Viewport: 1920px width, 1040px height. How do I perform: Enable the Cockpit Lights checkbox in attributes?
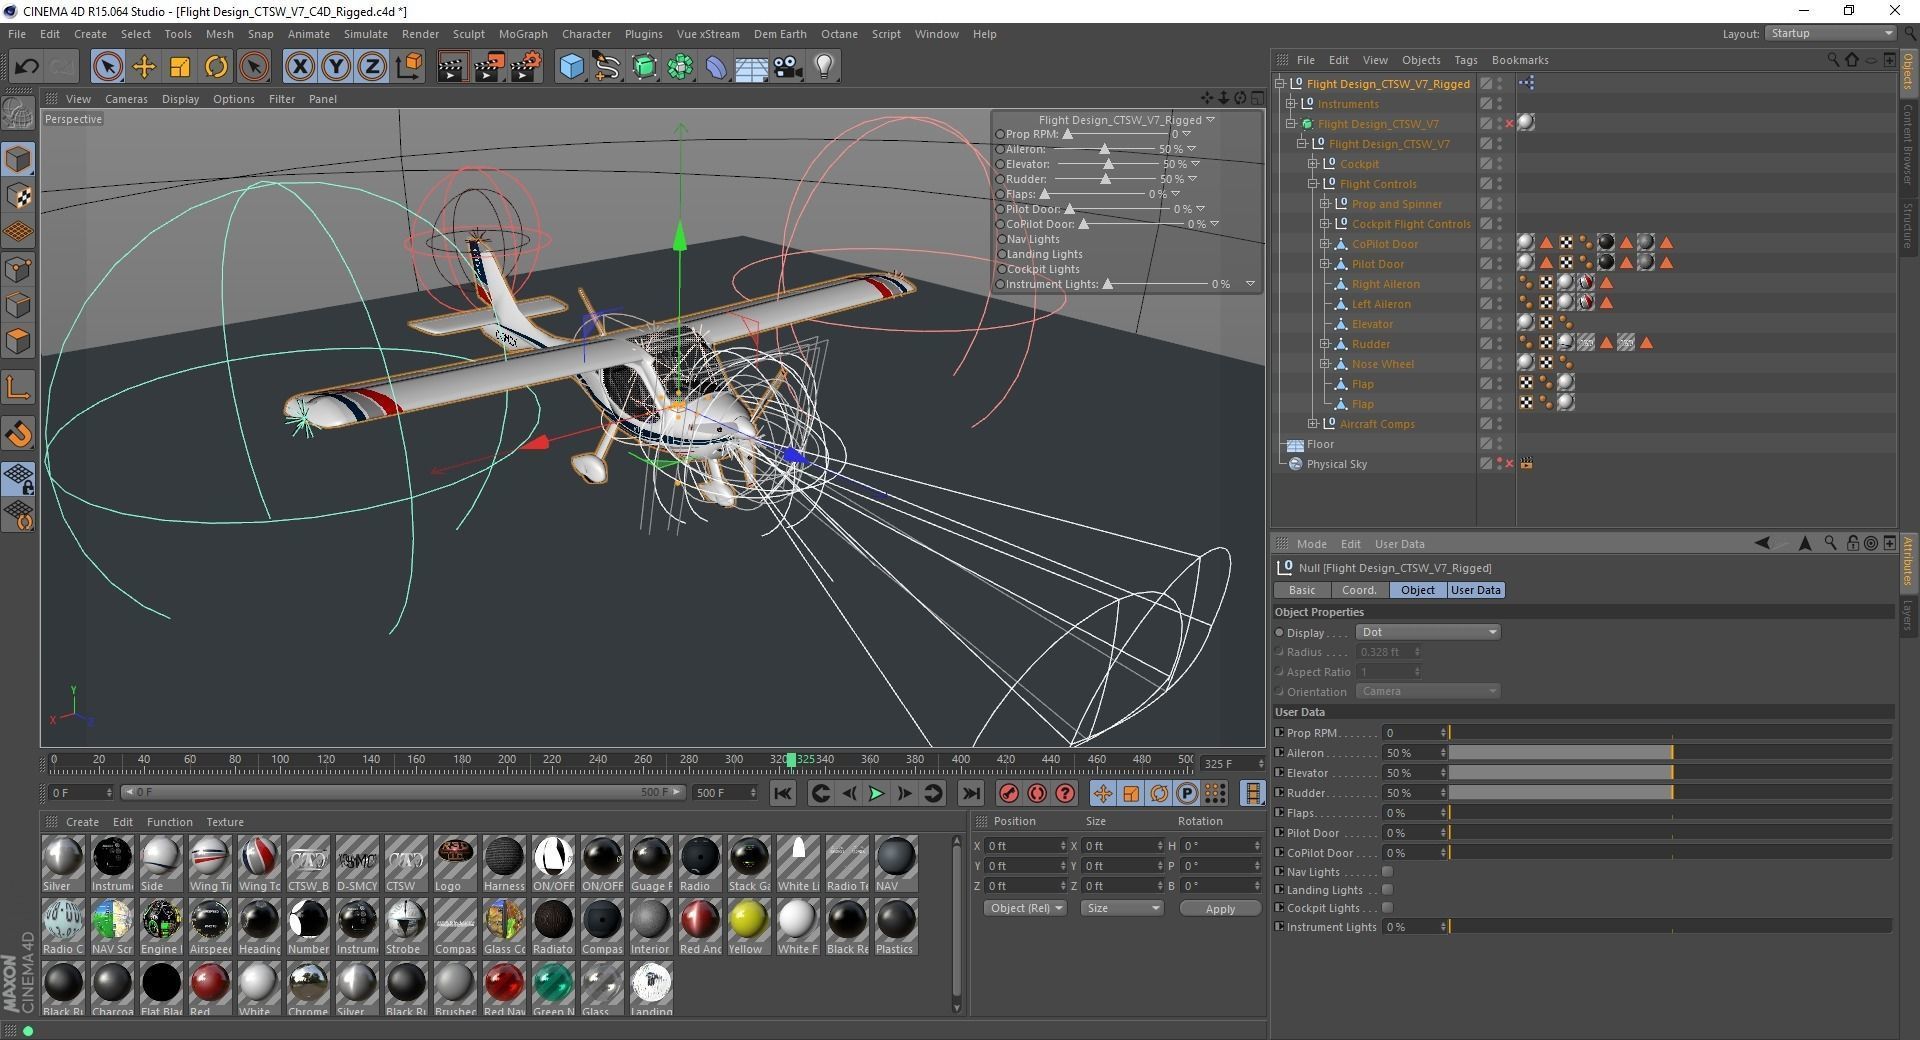tap(1387, 908)
